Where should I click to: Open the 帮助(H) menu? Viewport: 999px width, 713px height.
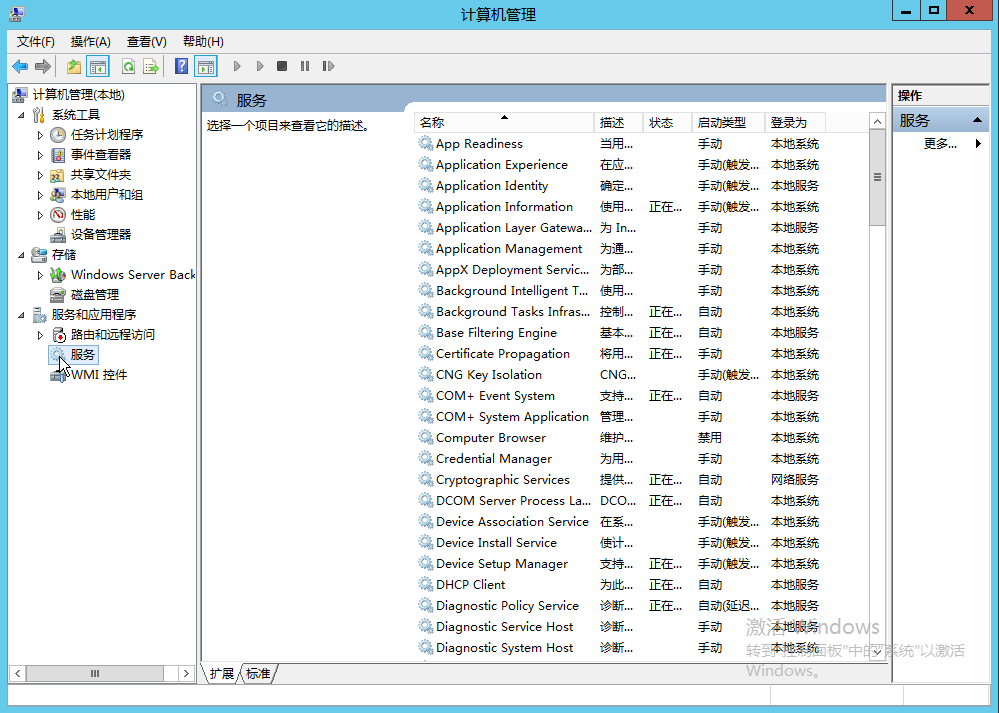tap(203, 41)
